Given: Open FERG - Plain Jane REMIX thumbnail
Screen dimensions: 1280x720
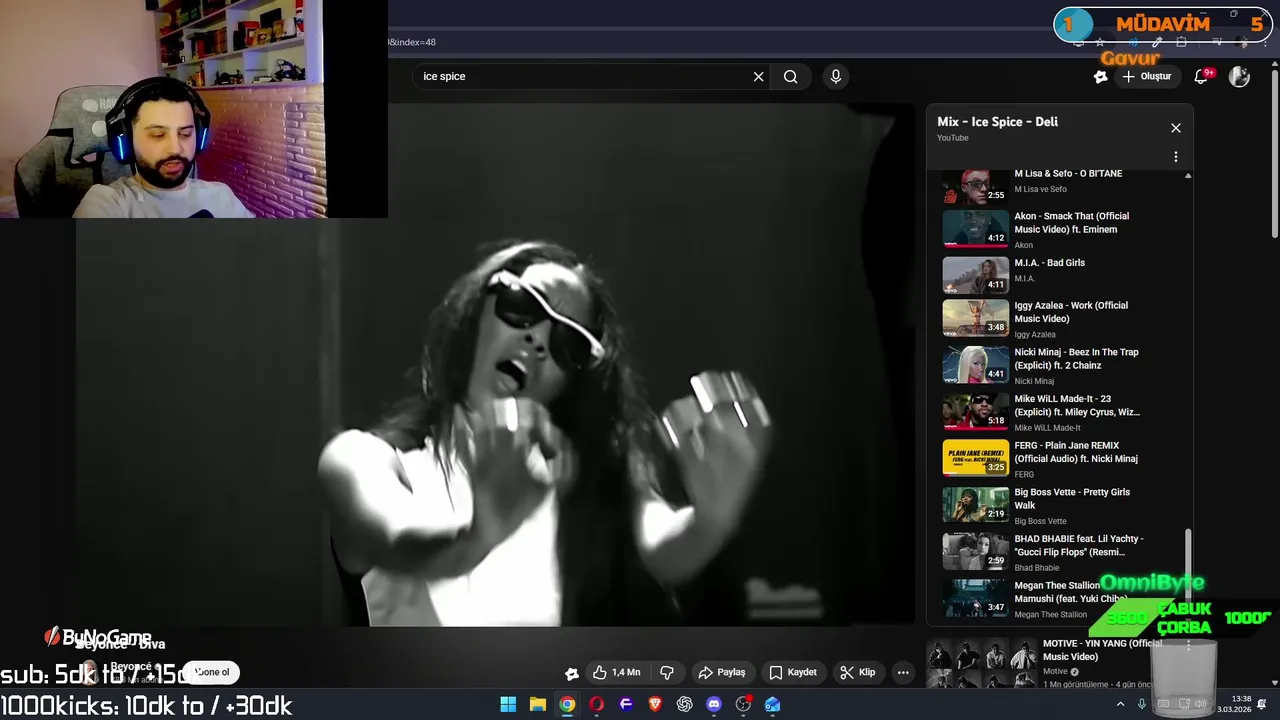Looking at the screenshot, I should coord(975,457).
